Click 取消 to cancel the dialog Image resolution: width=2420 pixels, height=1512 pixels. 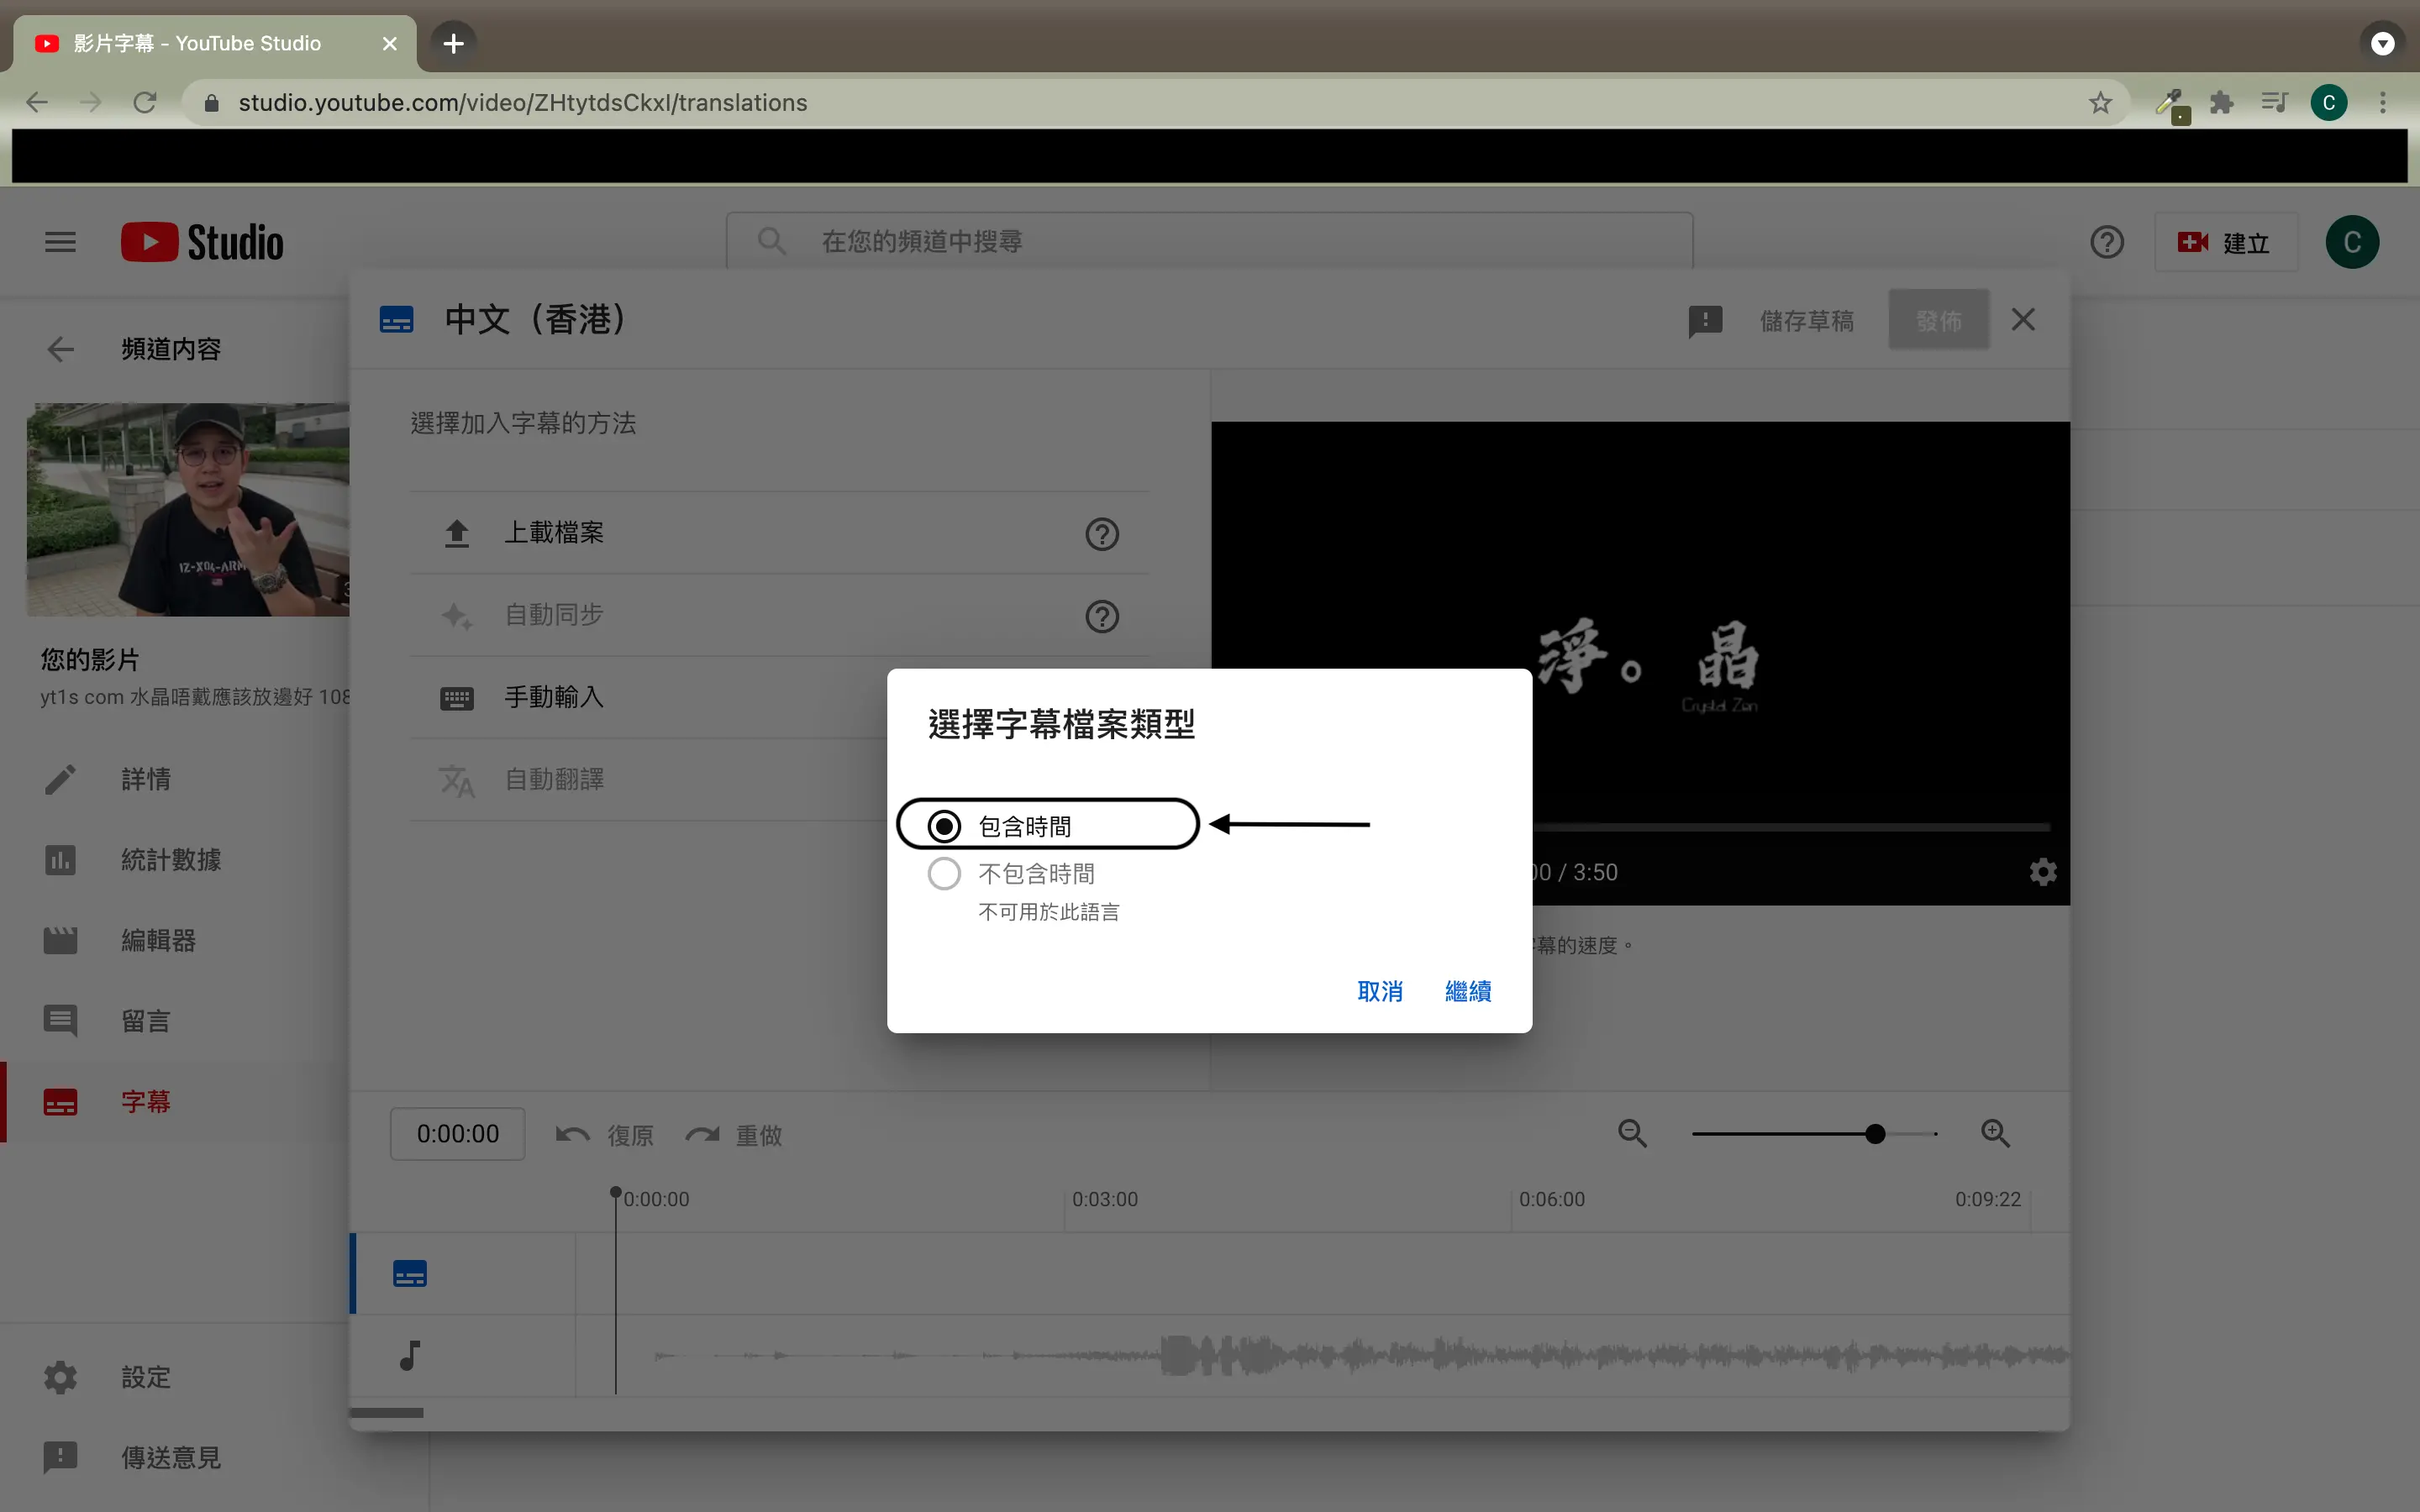1379,991
